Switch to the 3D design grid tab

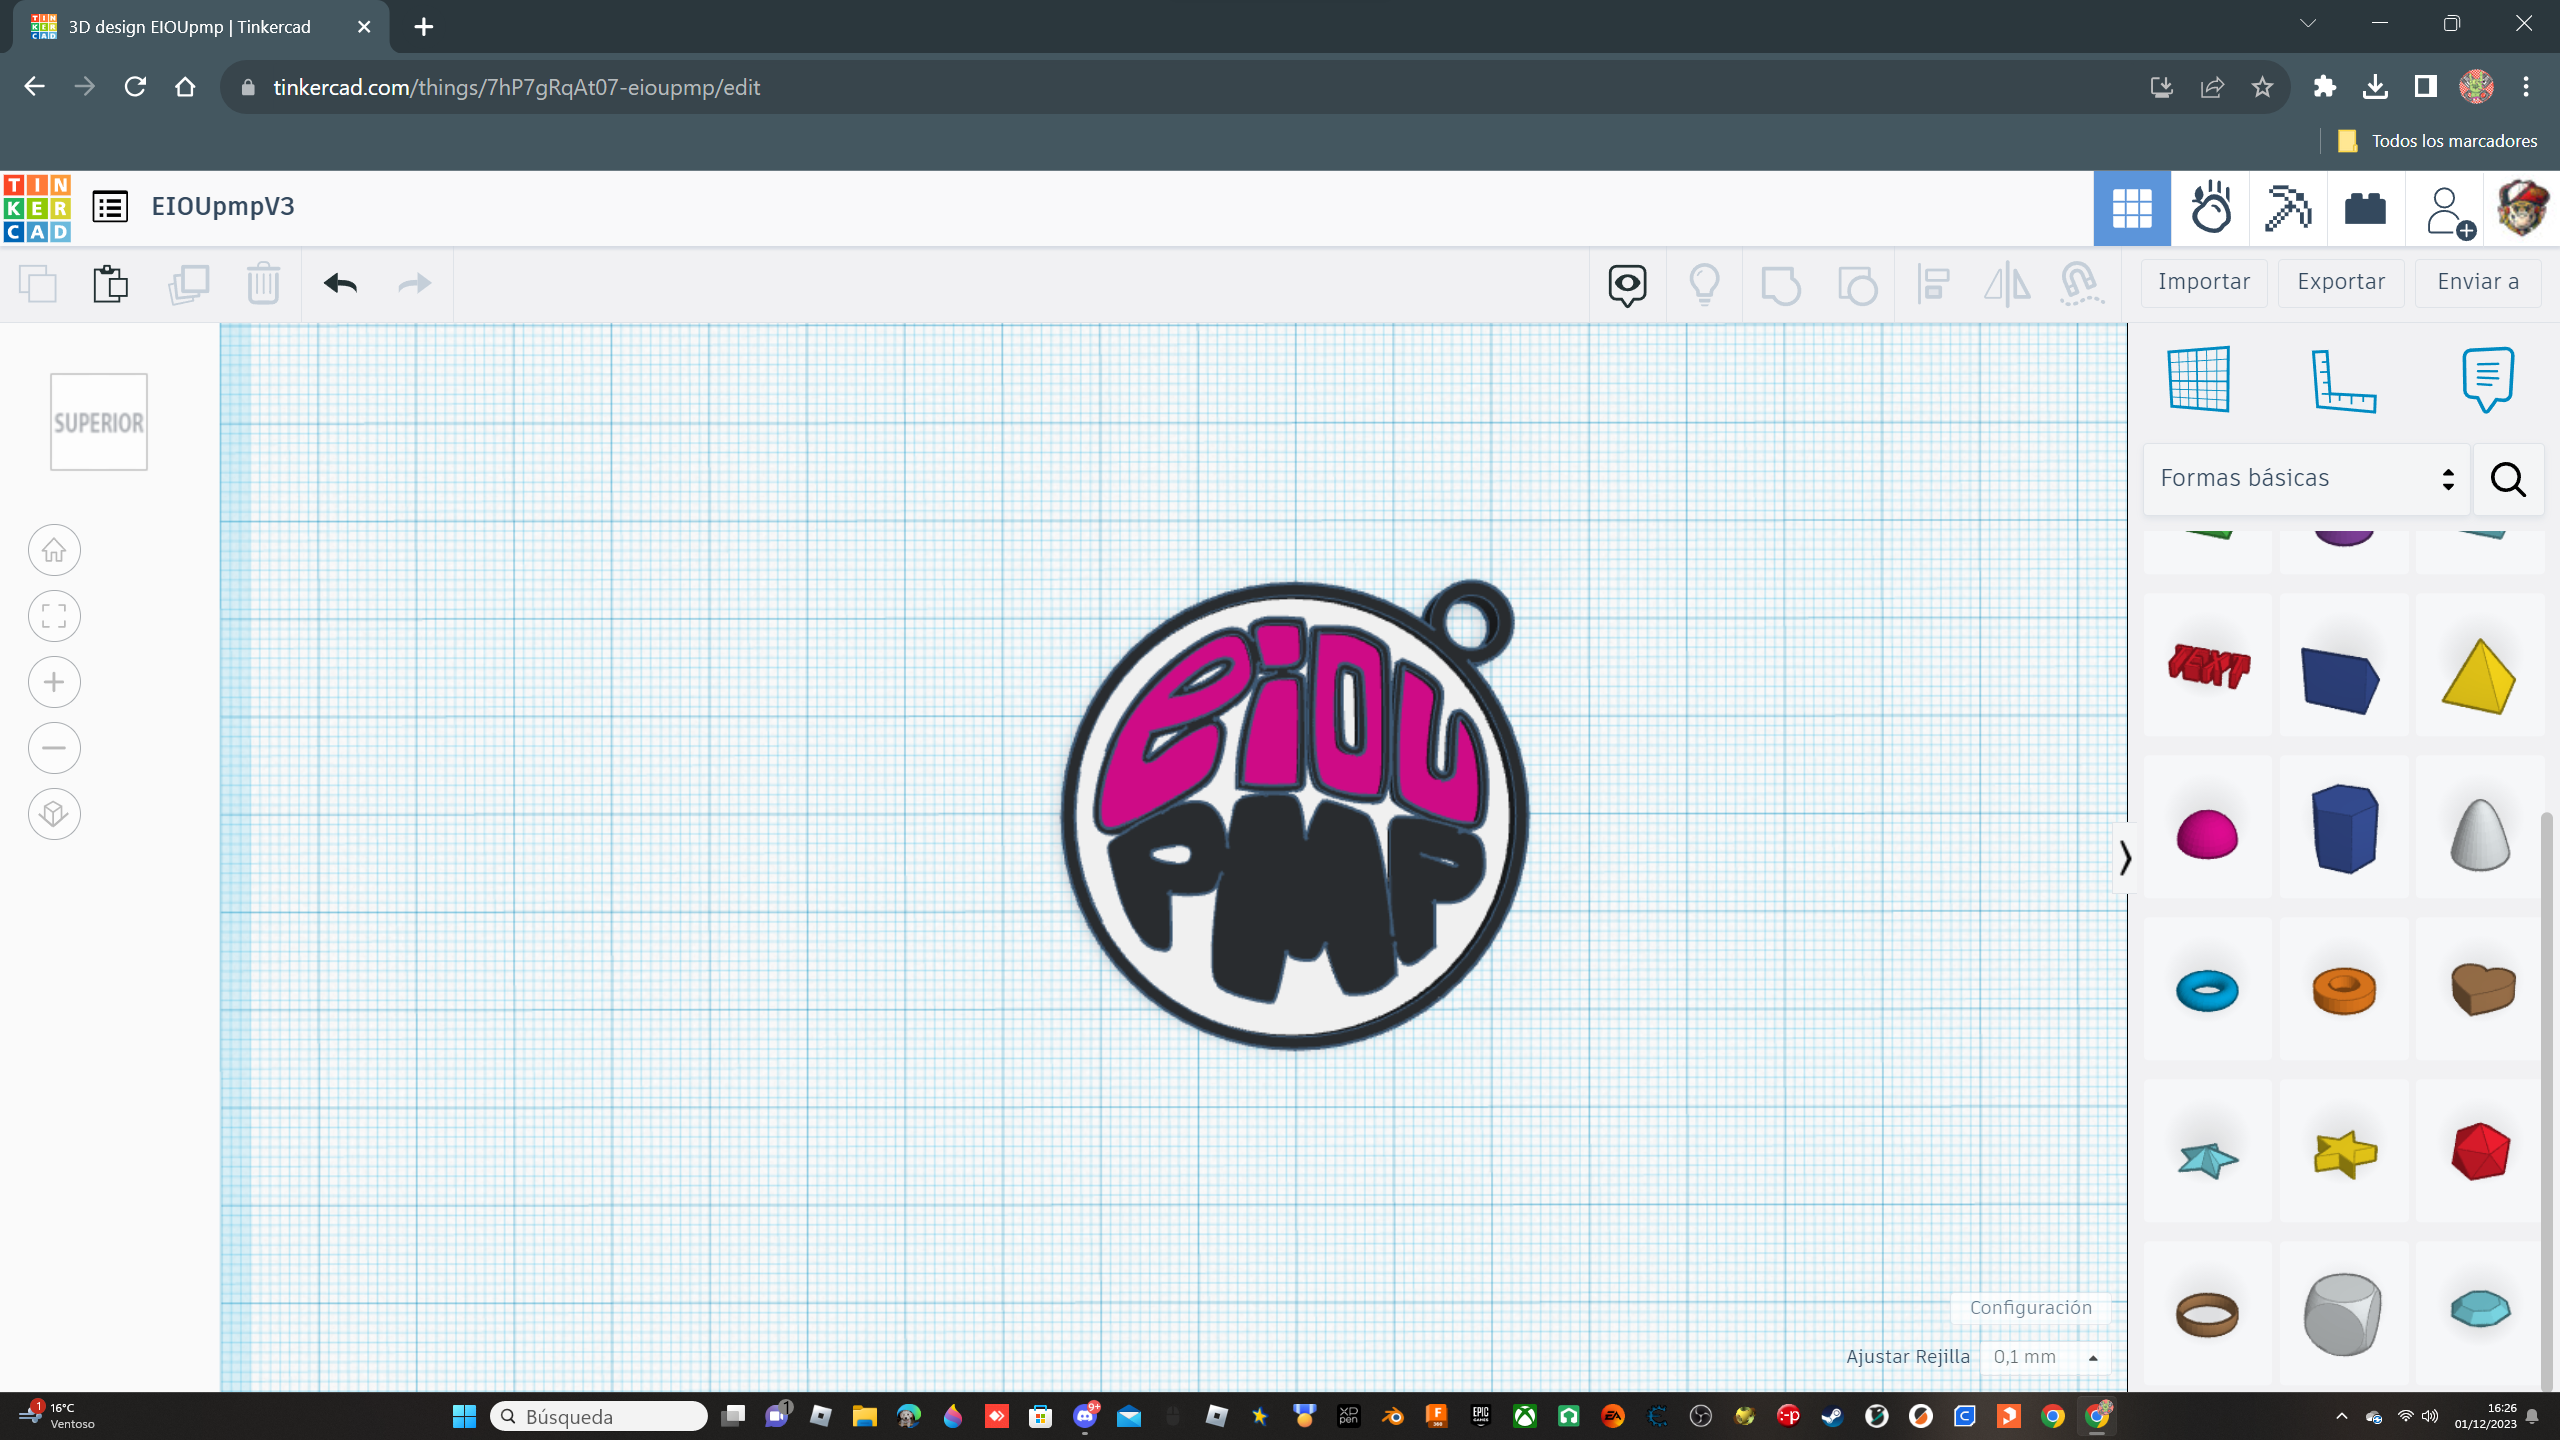(x=2132, y=208)
